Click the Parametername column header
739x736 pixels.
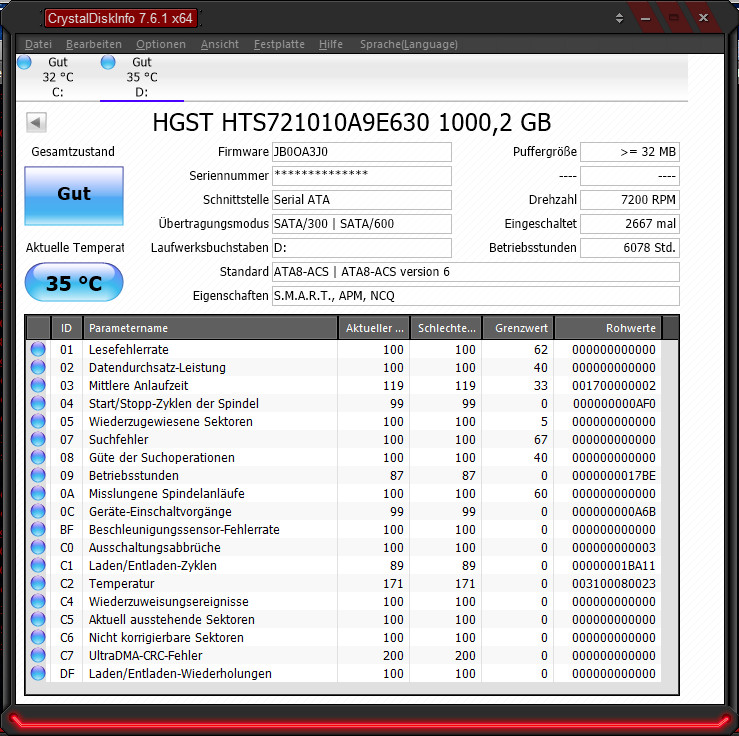[x=210, y=328]
